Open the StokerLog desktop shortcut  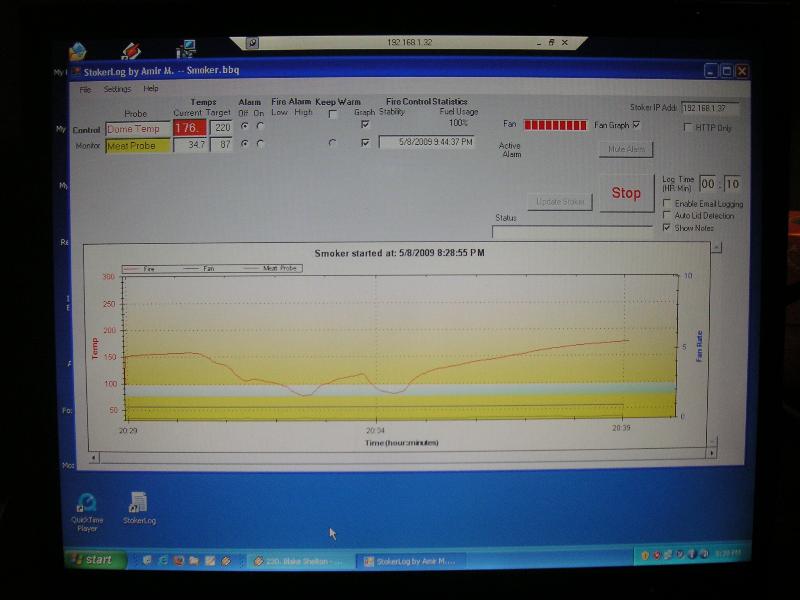tap(139, 503)
